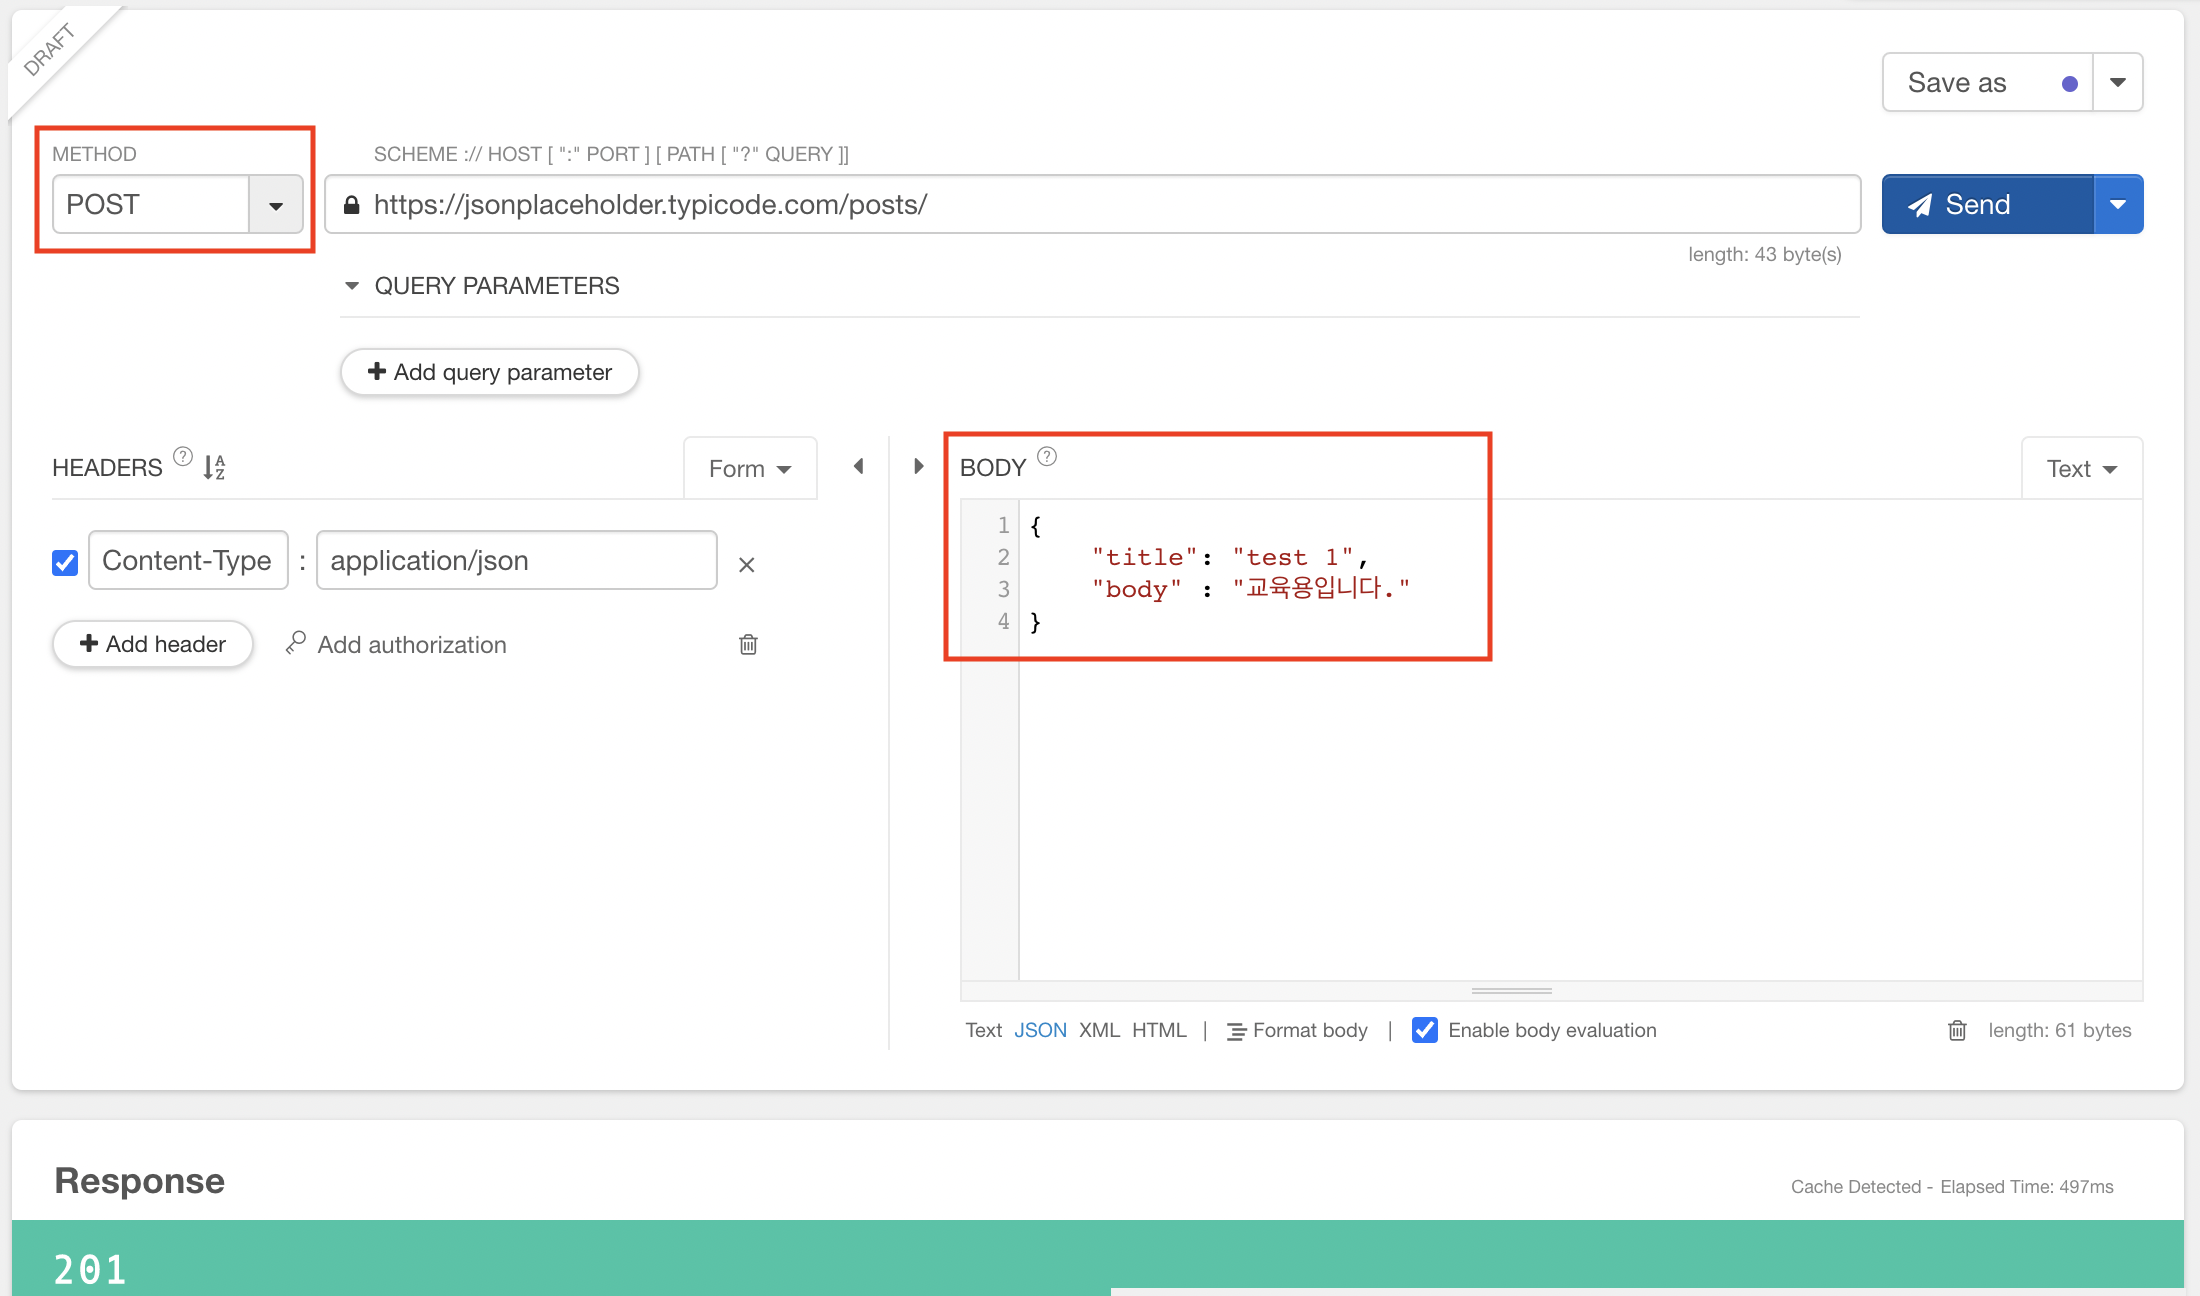Switch body syntax to HTML
2200x1296 pixels.
click(x=1159, y=1030)
